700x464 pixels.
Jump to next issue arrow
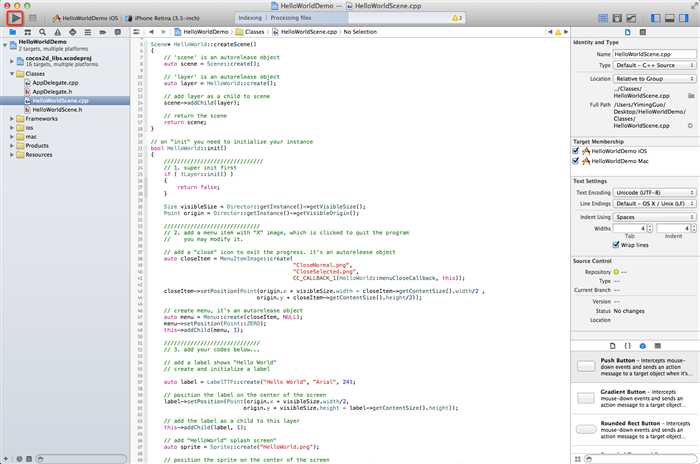[566, 32]
